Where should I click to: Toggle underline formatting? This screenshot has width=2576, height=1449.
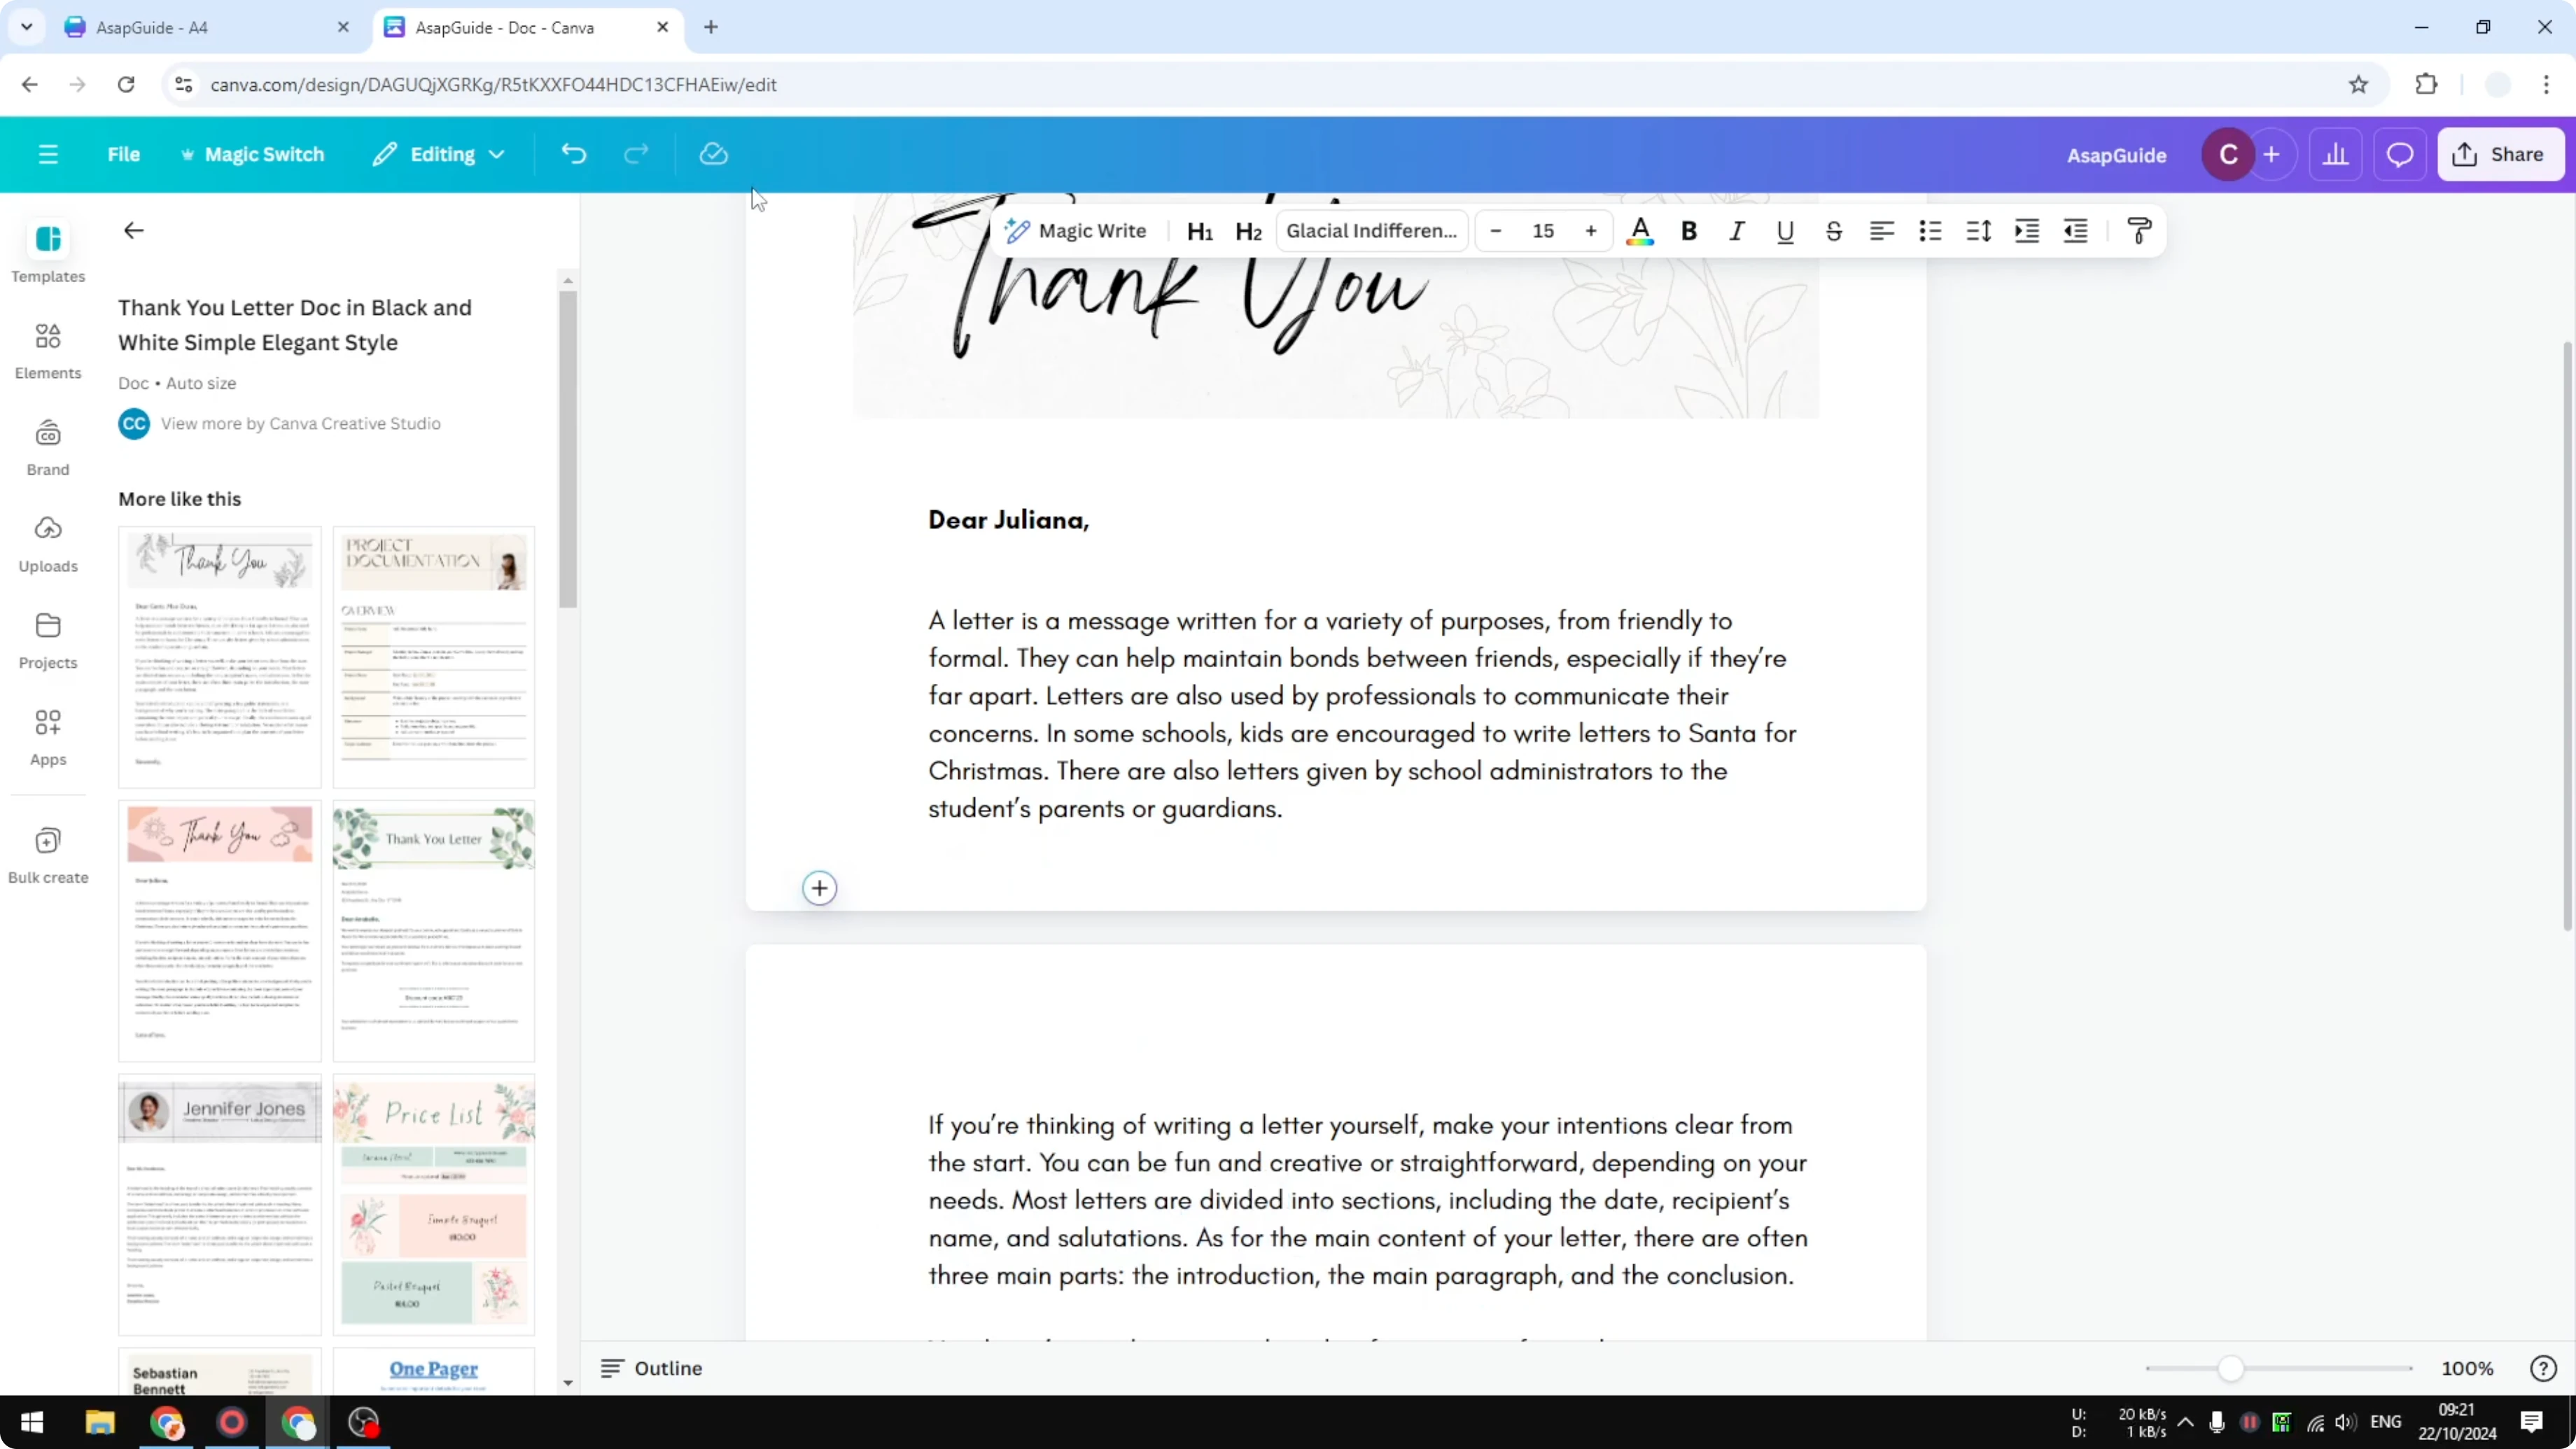coord(1785,231)
